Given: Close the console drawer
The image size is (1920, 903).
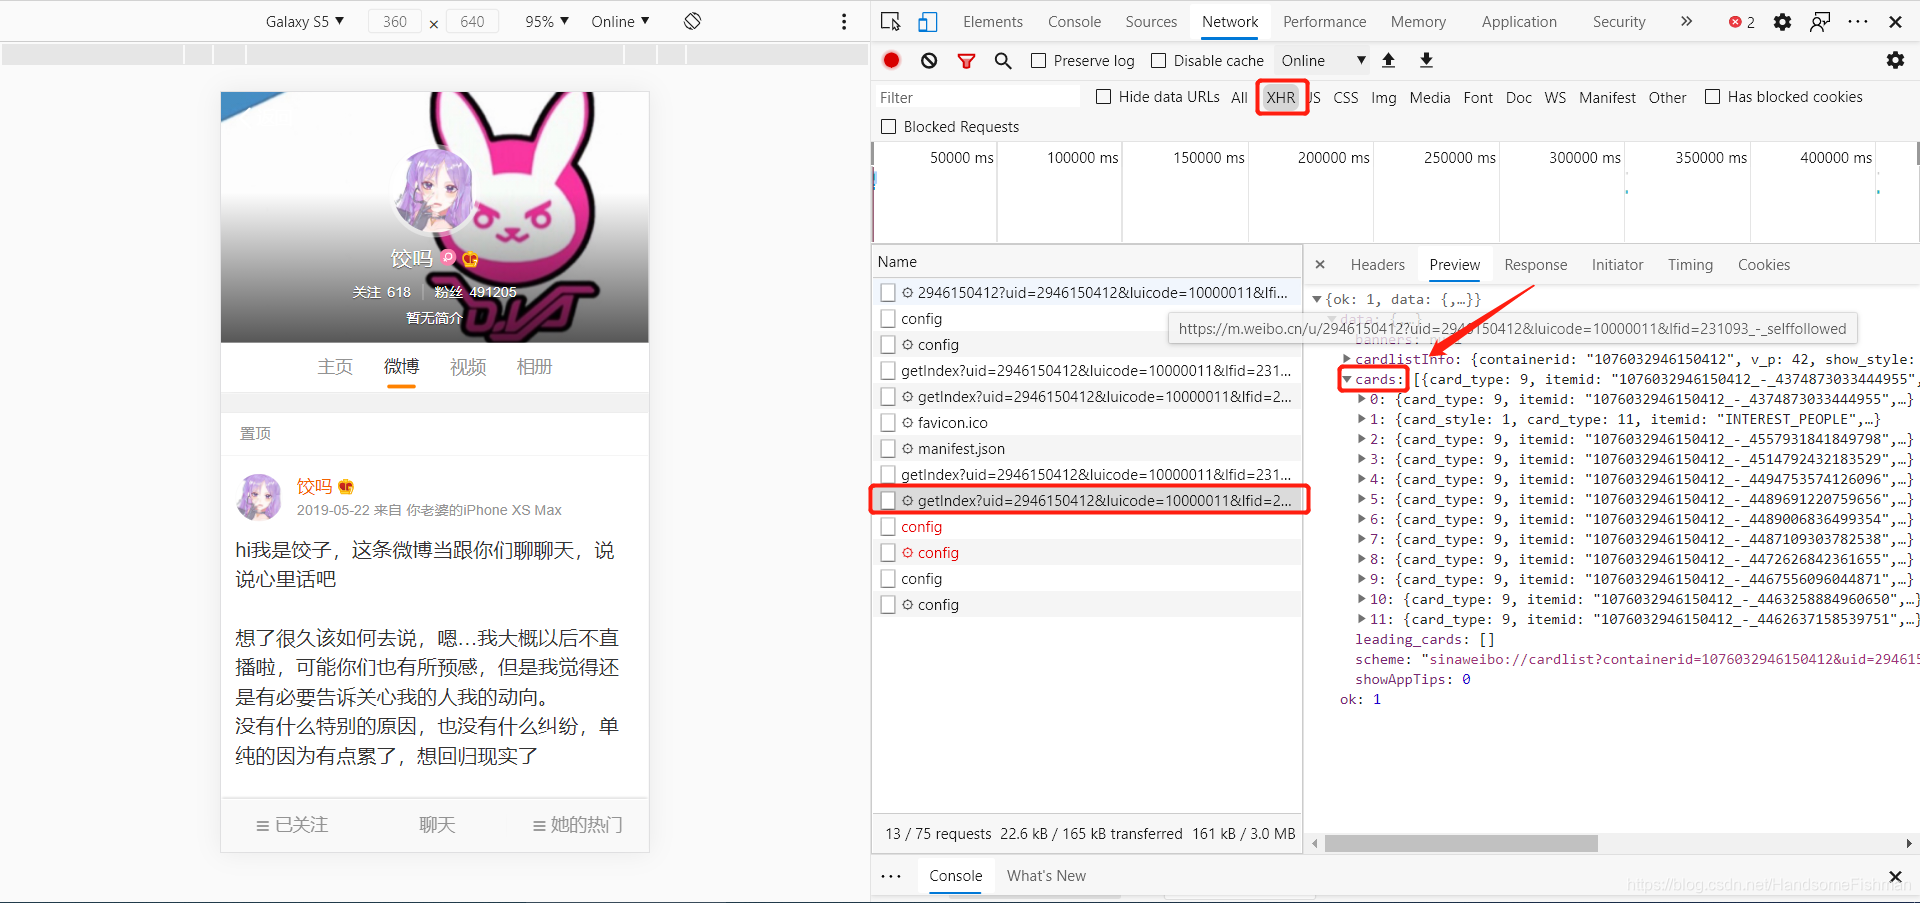Looking at the screenshot, I should tap(1895, 876).
